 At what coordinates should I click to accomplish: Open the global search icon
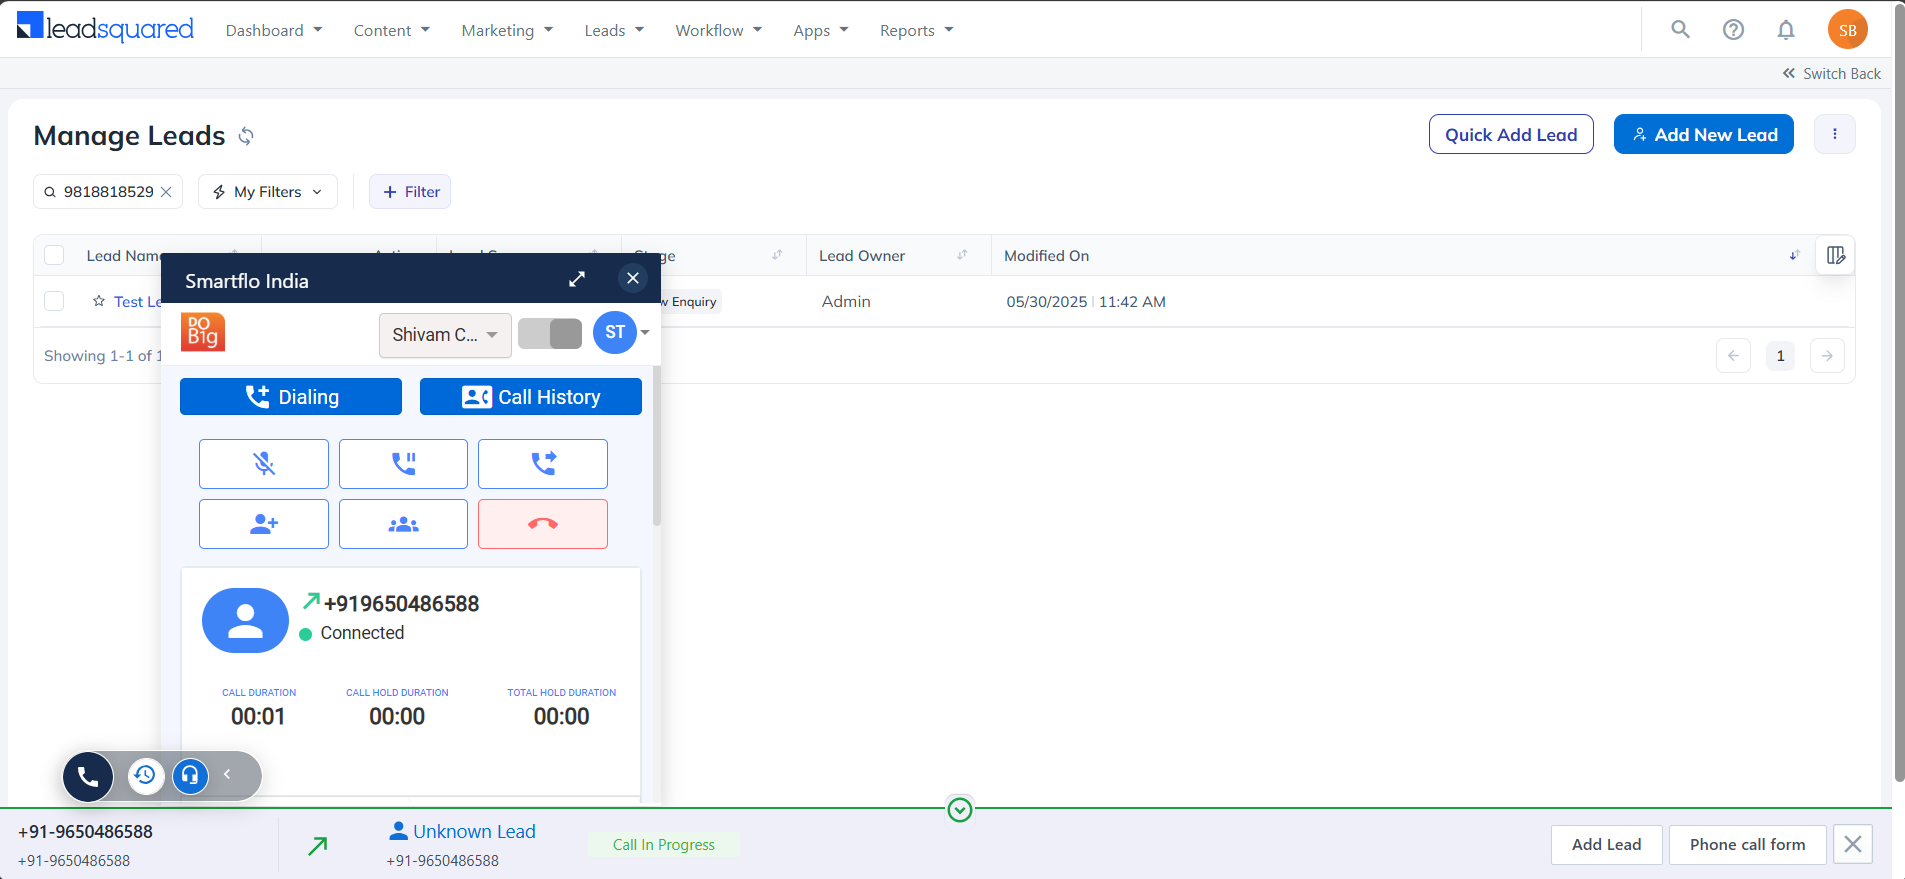coord(1680,30)
